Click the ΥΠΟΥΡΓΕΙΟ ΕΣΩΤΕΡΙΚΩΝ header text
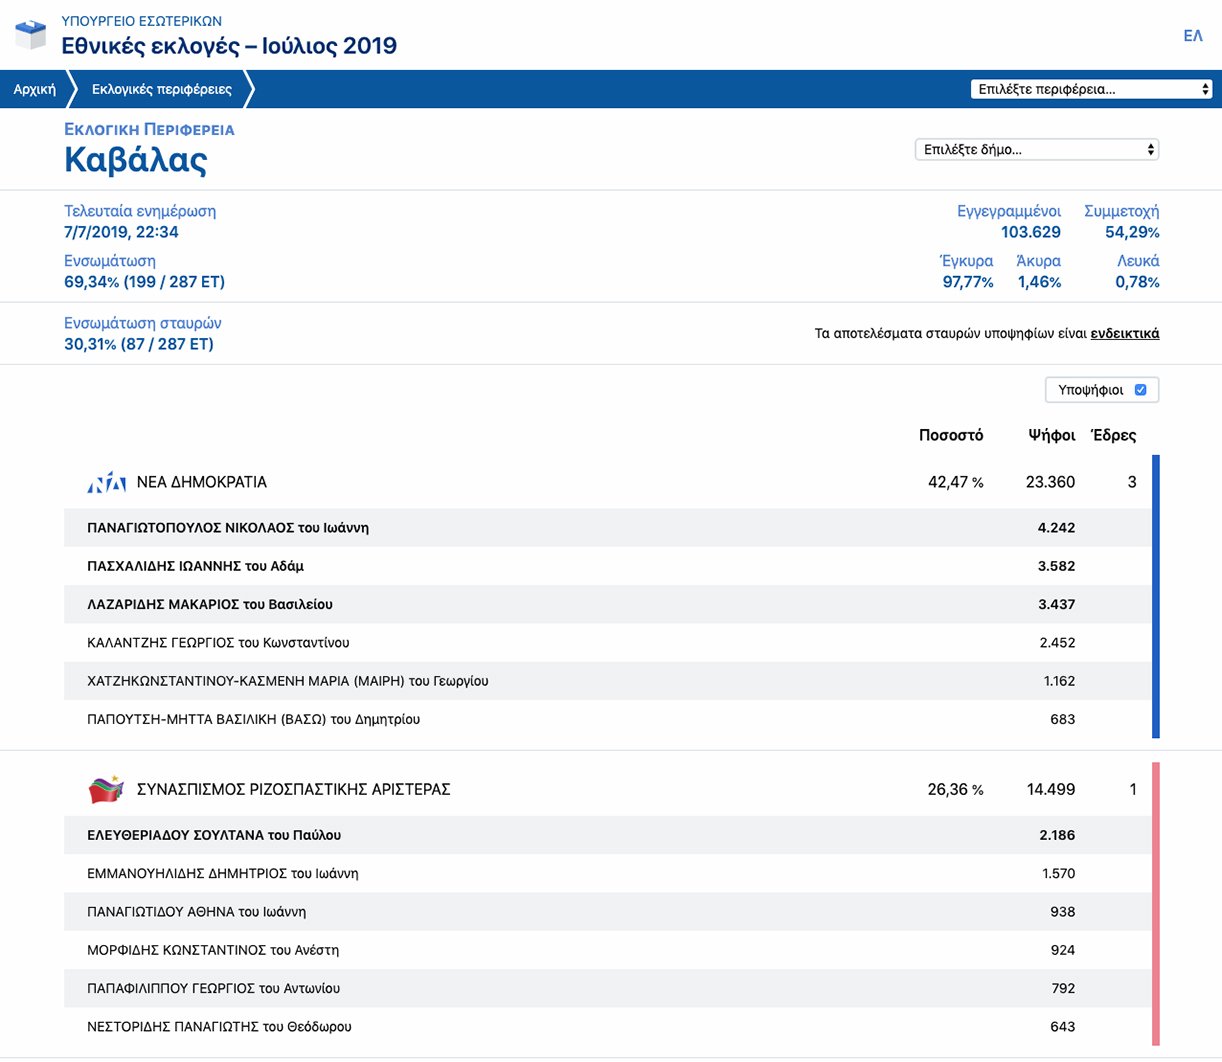The image size is (1222, 1062). (x=142, y=21)
